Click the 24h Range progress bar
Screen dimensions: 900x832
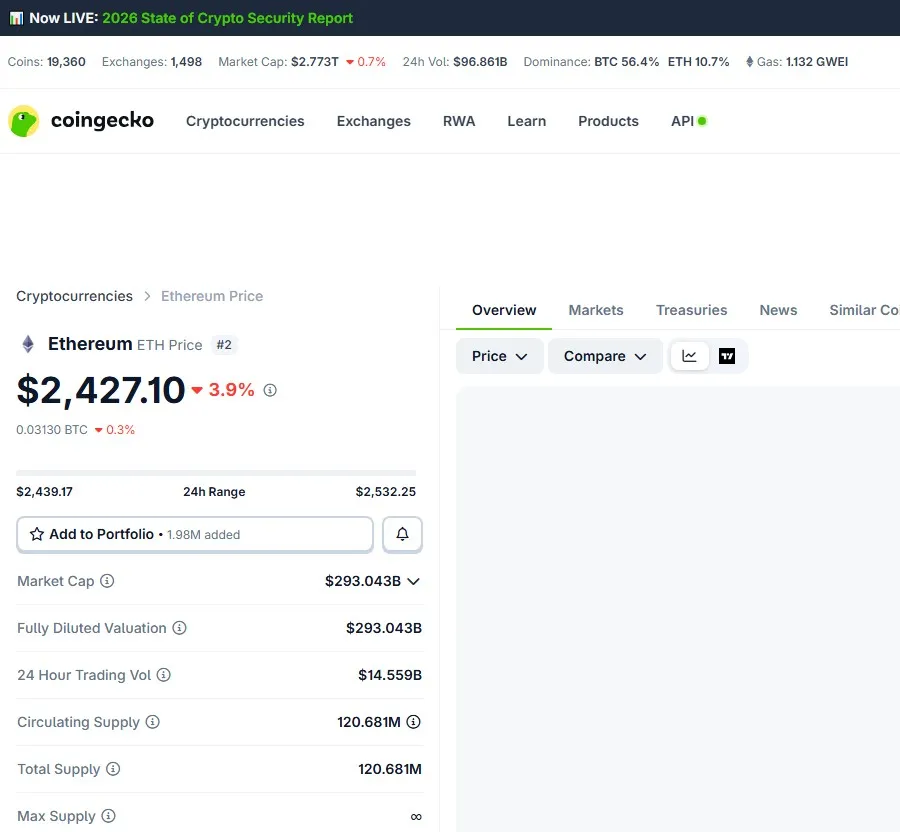click(x=216, y=473)
